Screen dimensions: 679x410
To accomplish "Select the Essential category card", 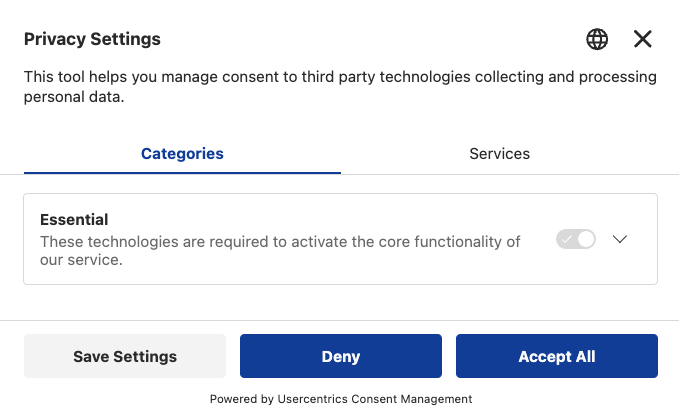I will (x=340, y=272).
